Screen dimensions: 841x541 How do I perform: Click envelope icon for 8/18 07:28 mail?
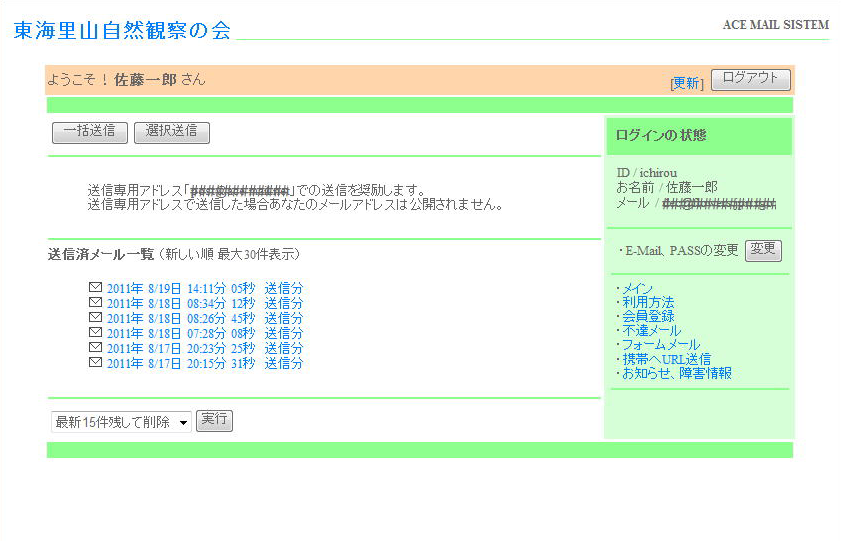pos(96,333)
